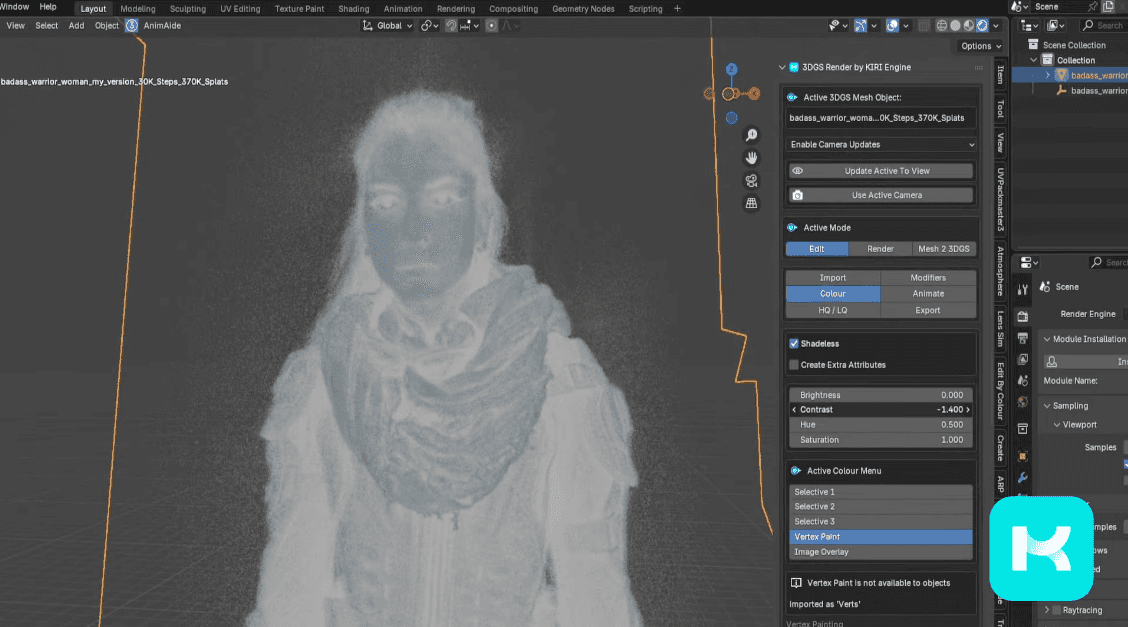
Task: Click the pan hand viewport icon
Action: [751, 158]
